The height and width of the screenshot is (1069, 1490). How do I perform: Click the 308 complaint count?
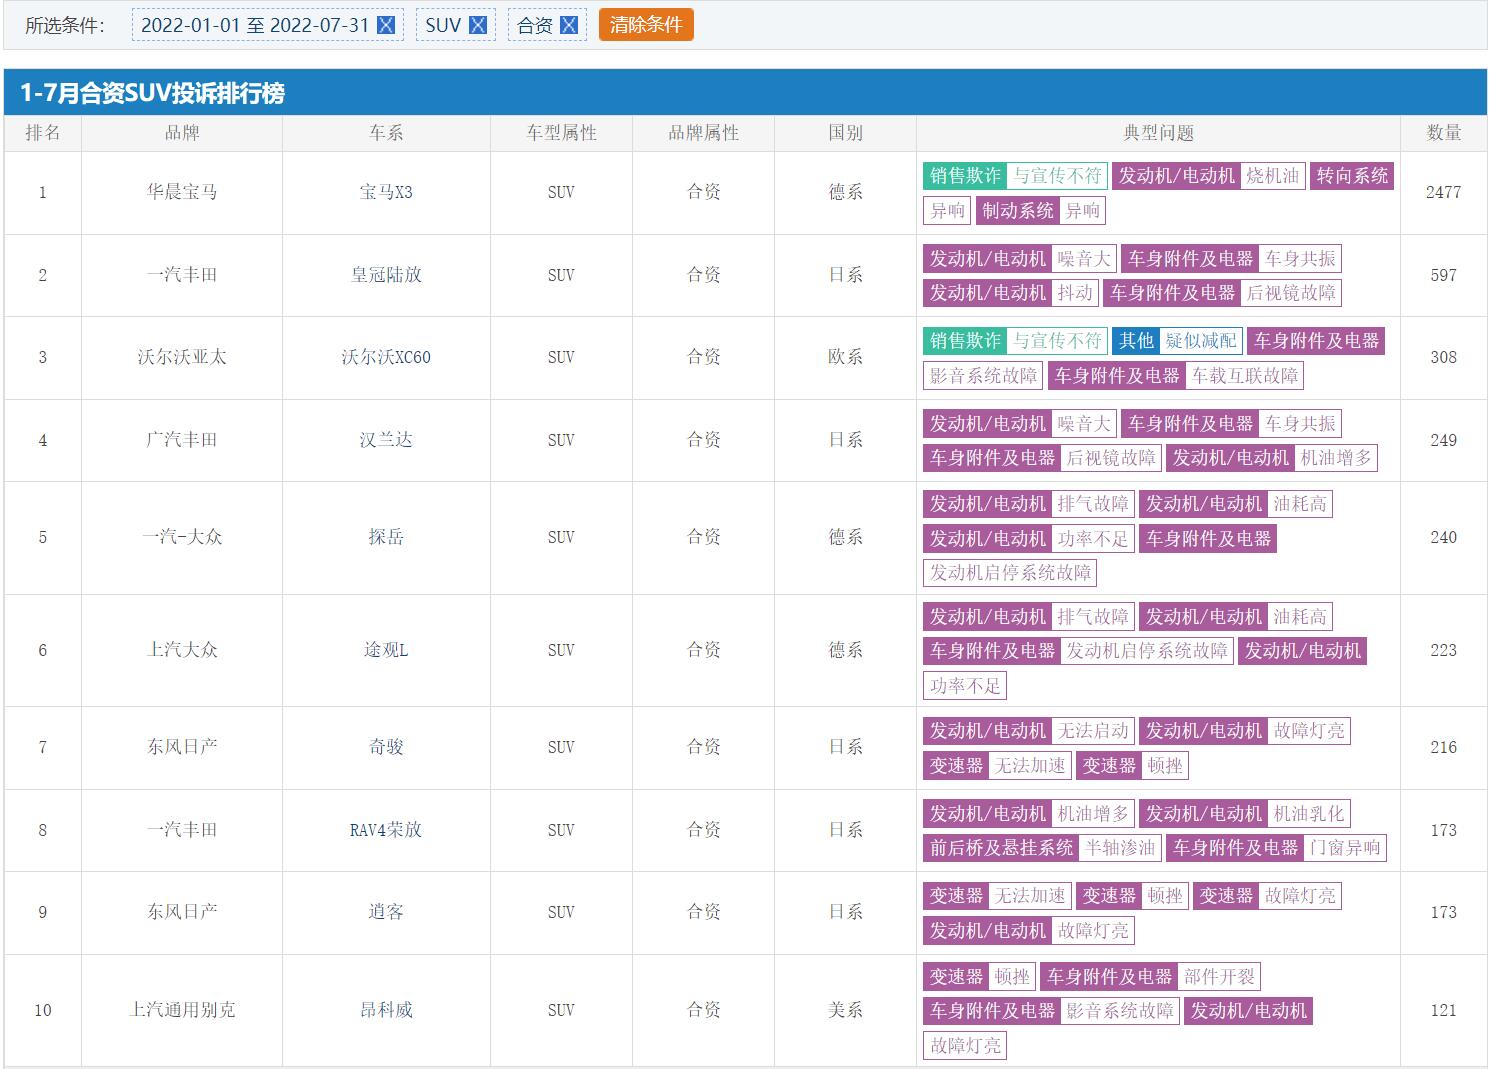coord(1444,357)
